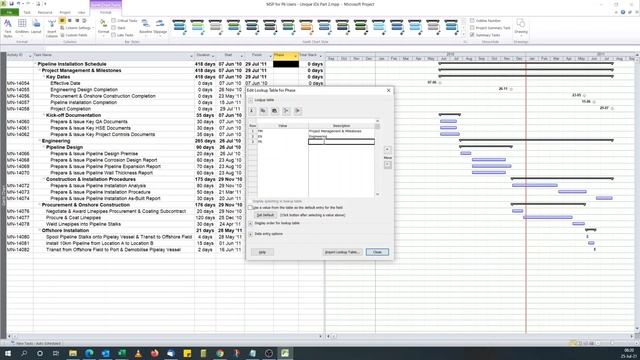
Task: Save the project from quick access toolbar
Action: pos(11,4)
